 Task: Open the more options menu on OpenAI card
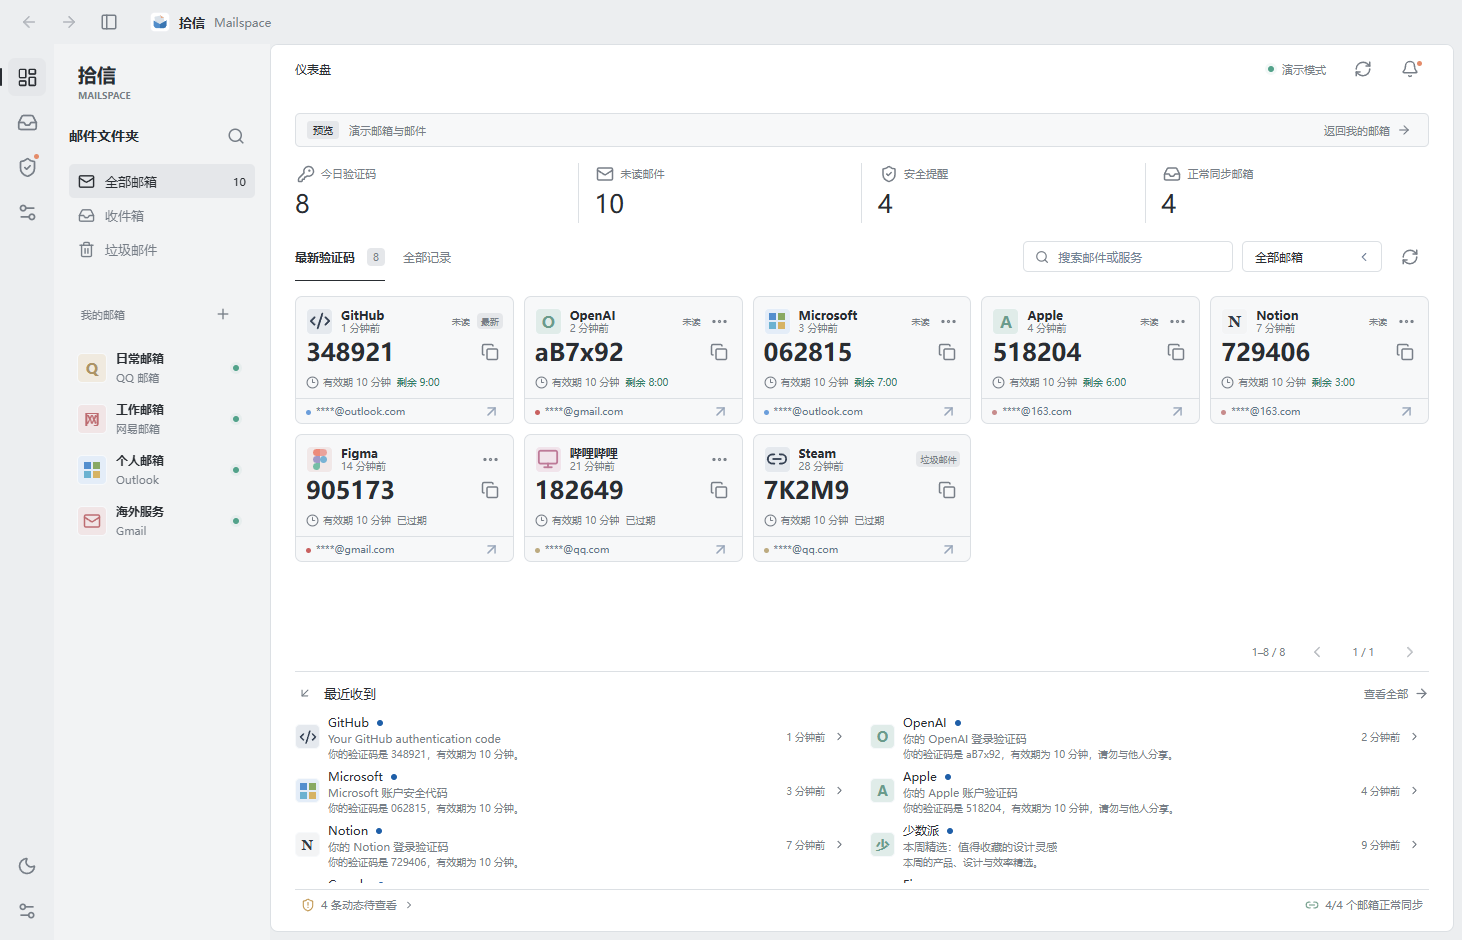pyautogui.click(x=720, y=322)
